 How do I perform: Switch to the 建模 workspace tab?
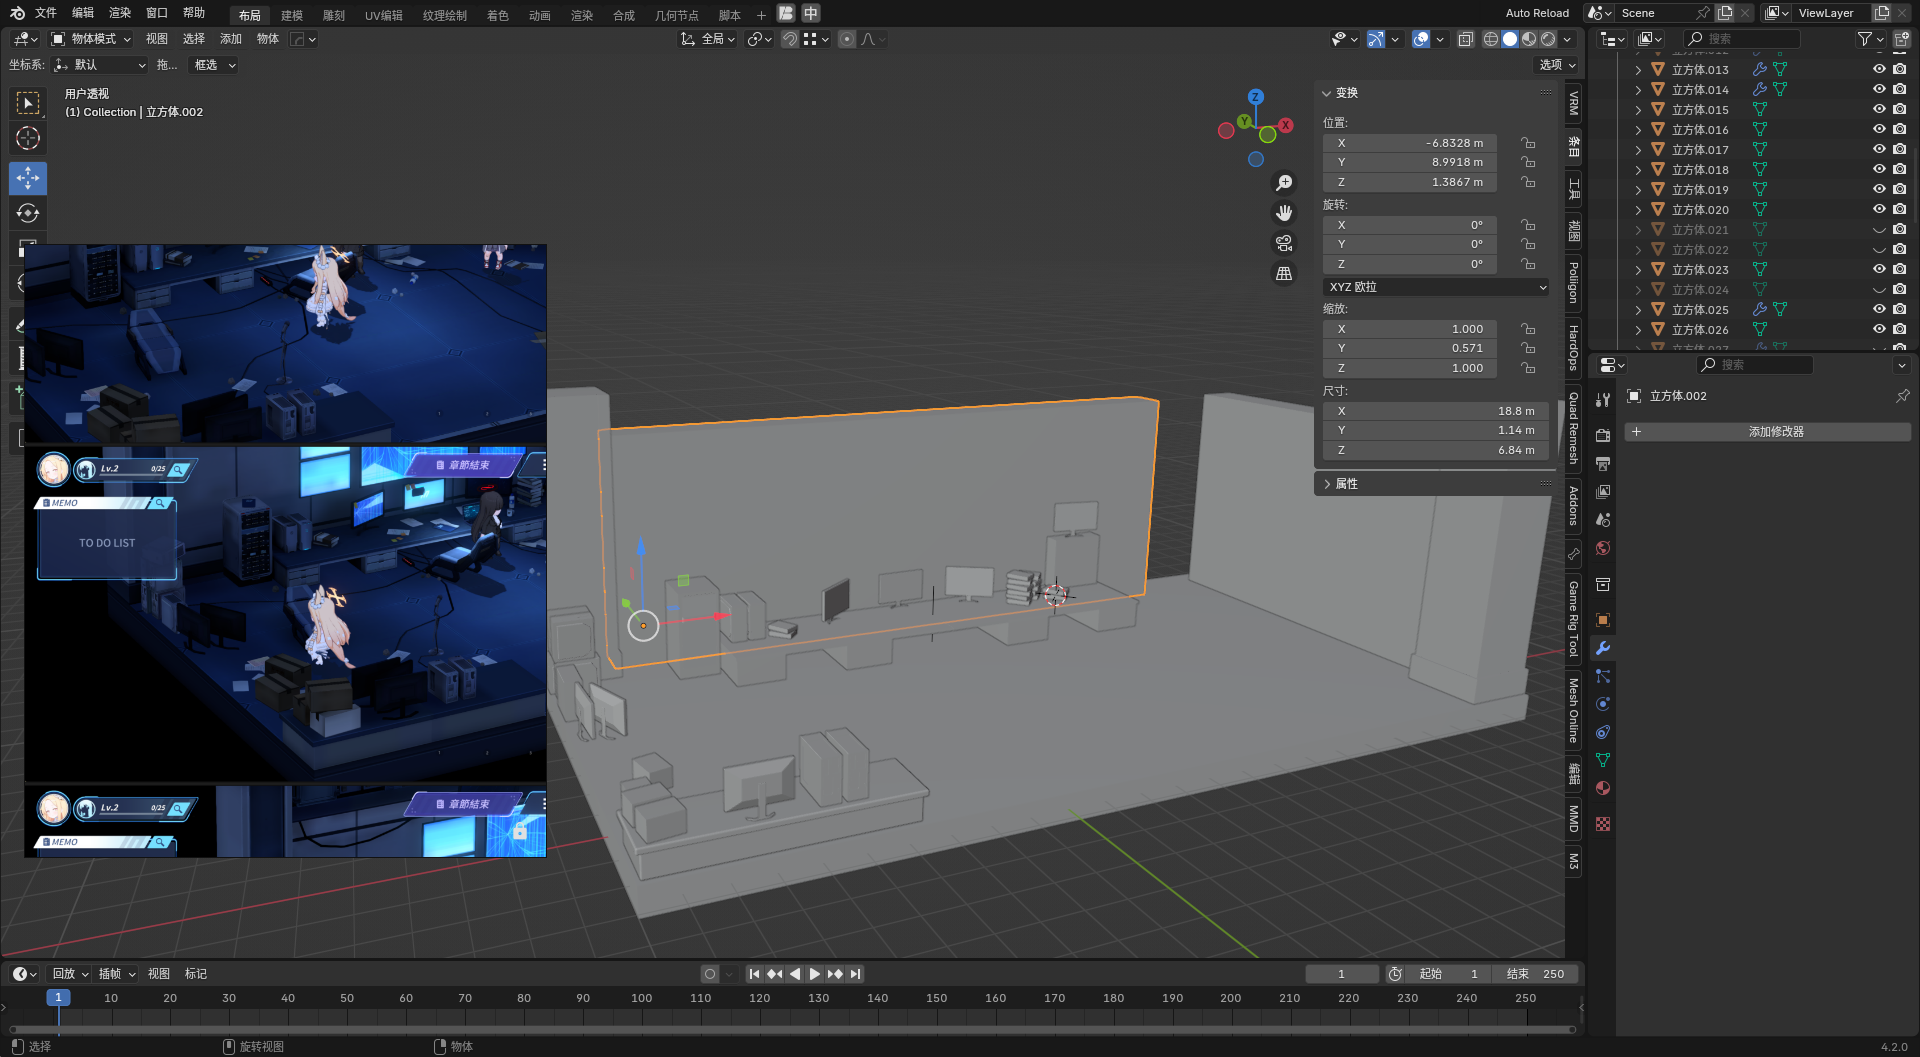click(291, 15)
